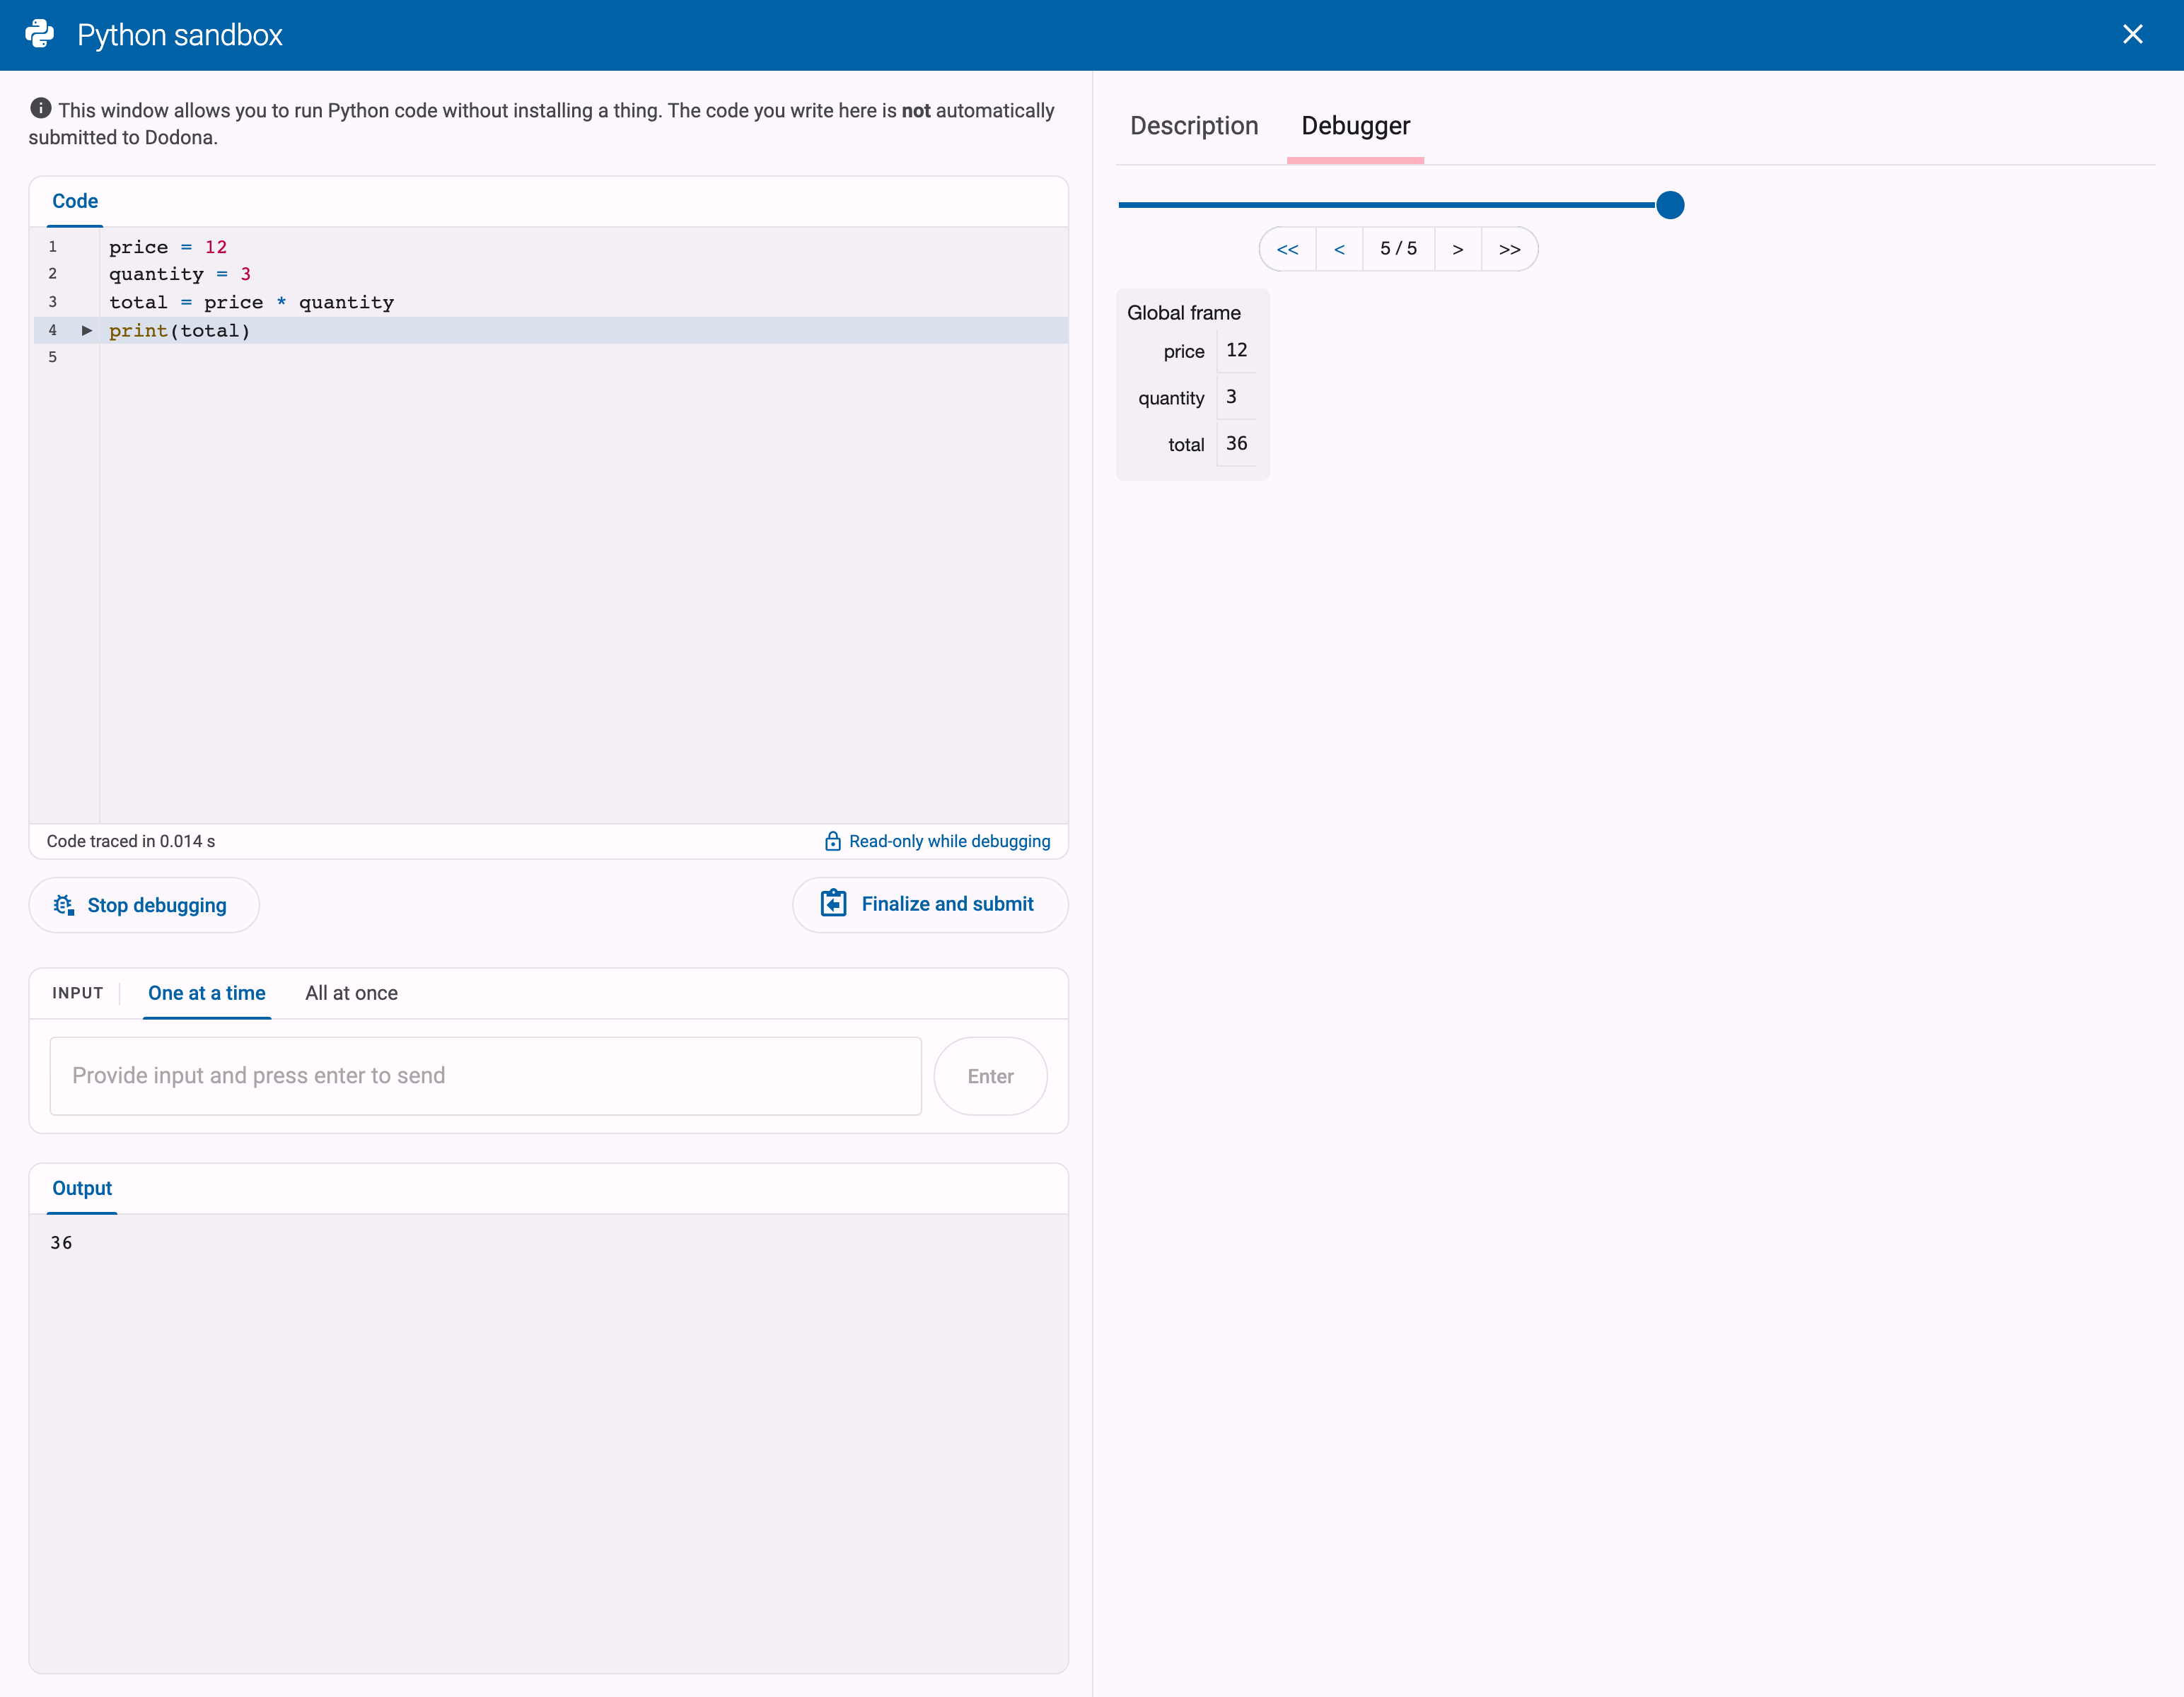The image size is (2184, 1697).
Task: Click the execution arrow marker on line 4
Action: [x=87, y=330]
